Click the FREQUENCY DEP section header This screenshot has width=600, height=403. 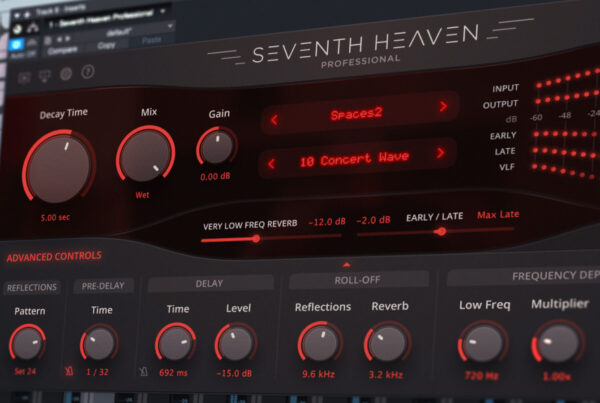point(523,276)
